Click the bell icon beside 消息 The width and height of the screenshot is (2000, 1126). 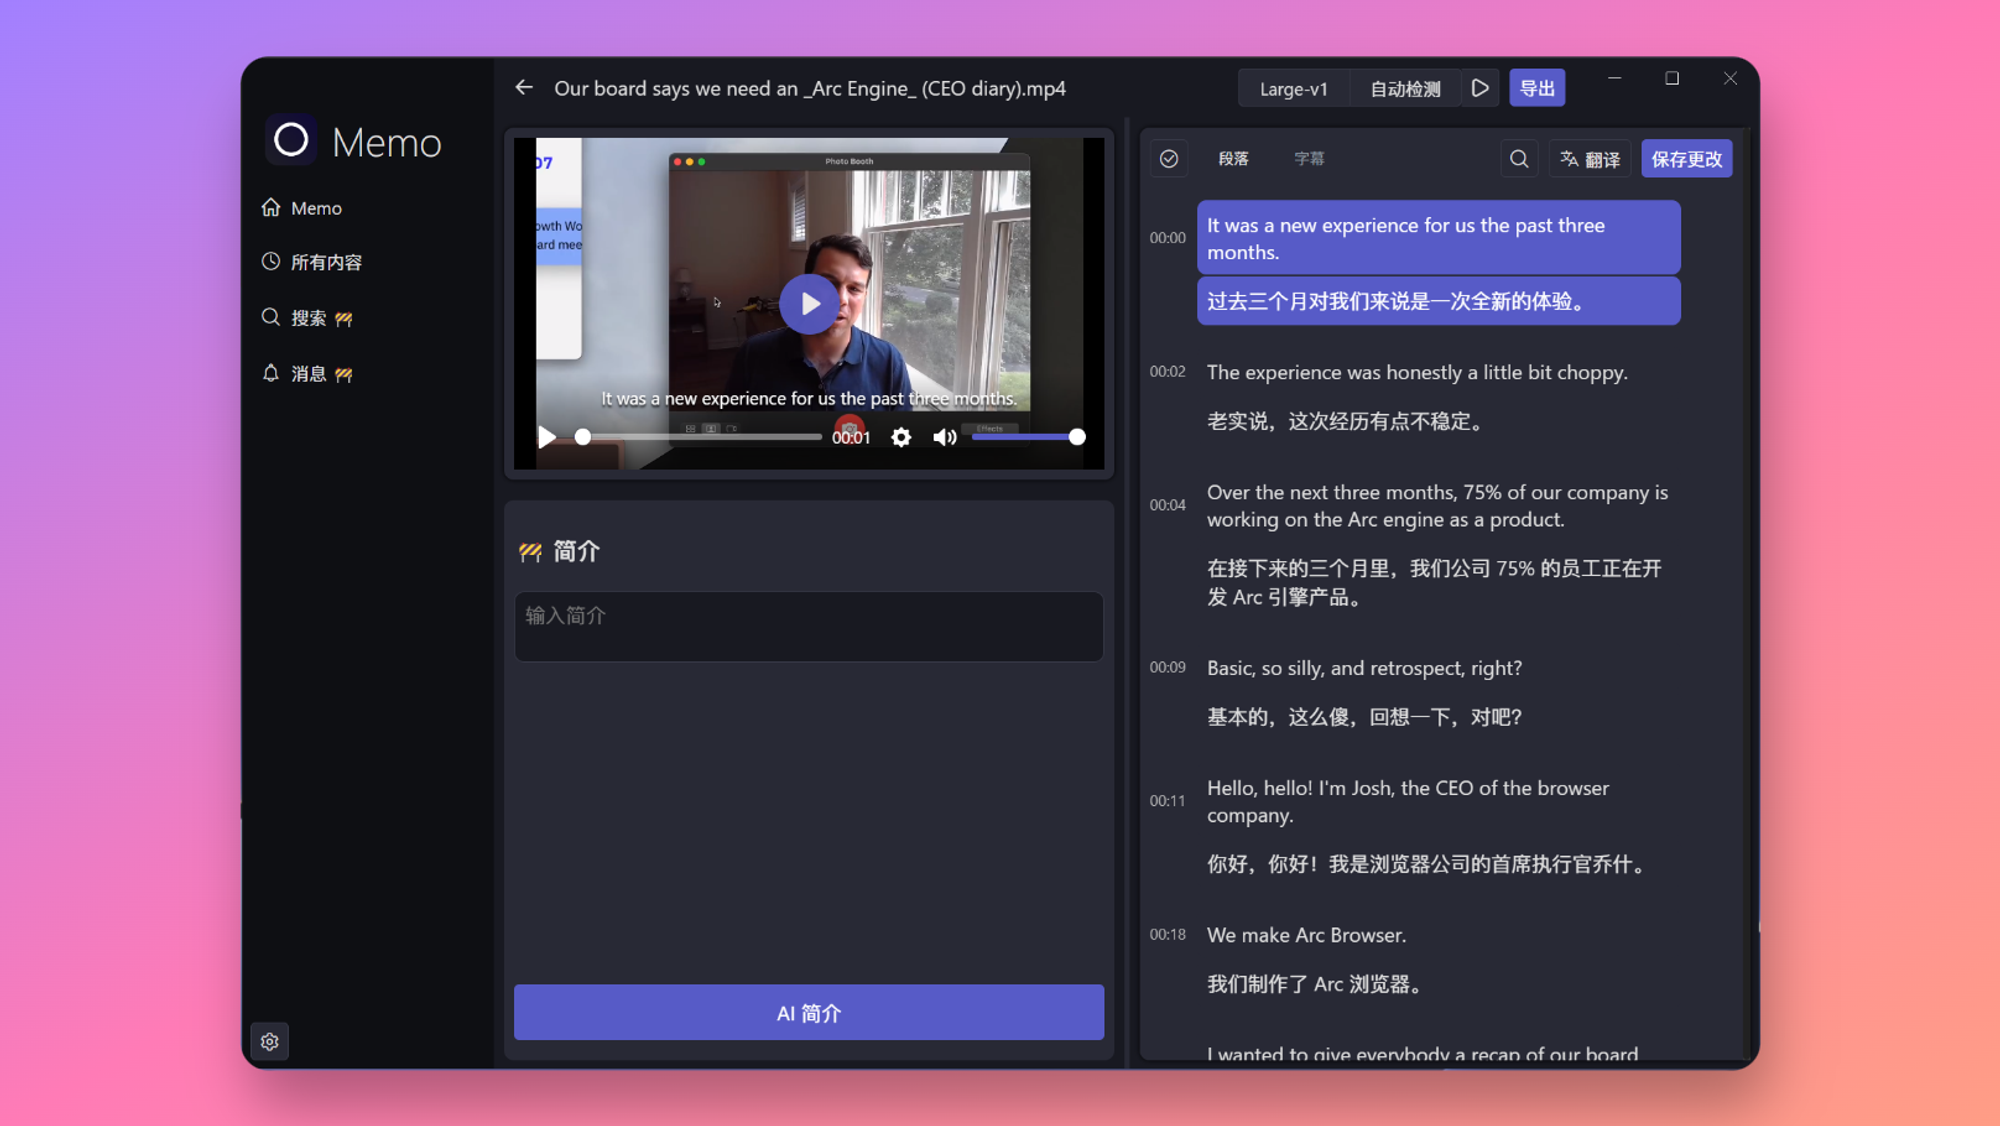[x=271, y=373]
